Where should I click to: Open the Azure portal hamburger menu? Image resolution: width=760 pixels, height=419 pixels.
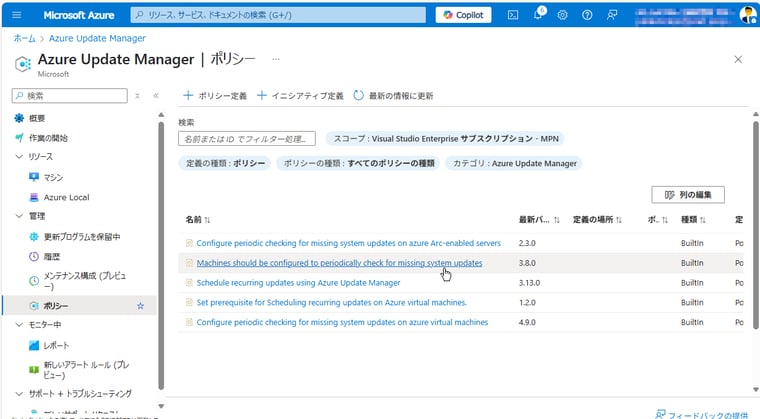[x=16, y=15]
